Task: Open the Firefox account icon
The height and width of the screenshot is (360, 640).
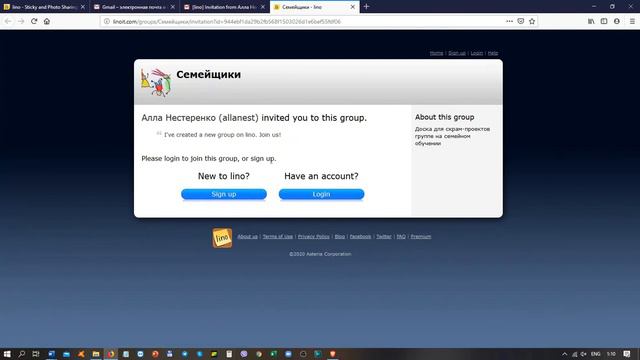Action: [617, 21]
